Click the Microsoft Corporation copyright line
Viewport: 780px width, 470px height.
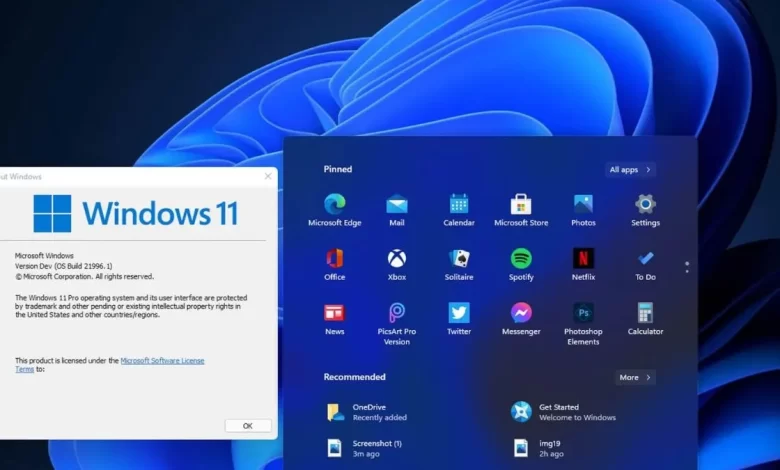[x=85, y=277]
